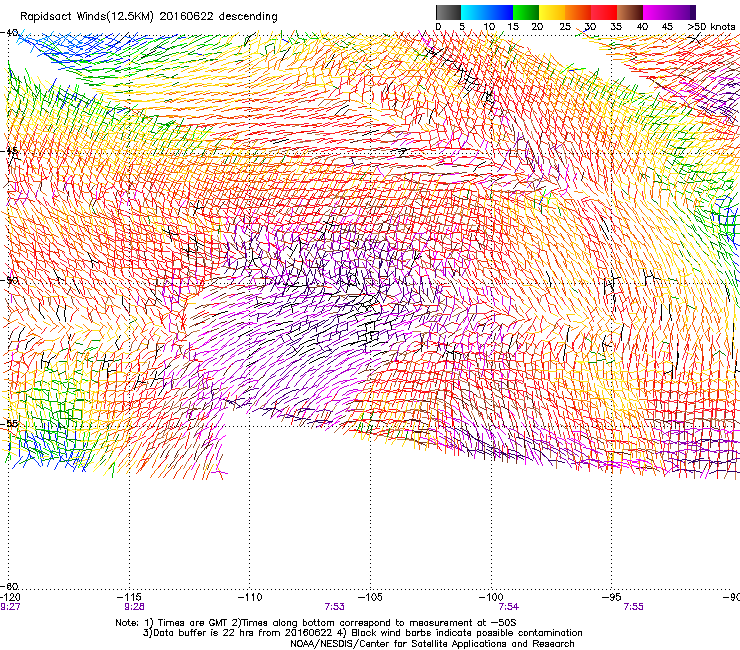The width and height of the screenshot is (740, 650).
Task: Click the '7:55' pass time label
Action: [633, 607]
